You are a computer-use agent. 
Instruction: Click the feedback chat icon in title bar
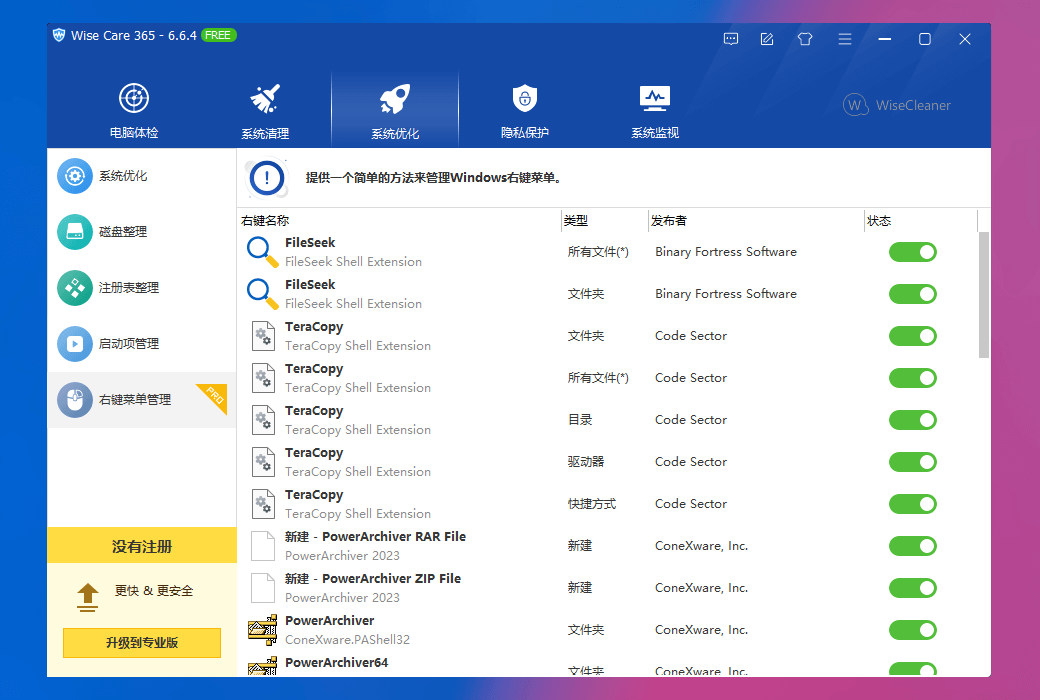pos(730,39)
